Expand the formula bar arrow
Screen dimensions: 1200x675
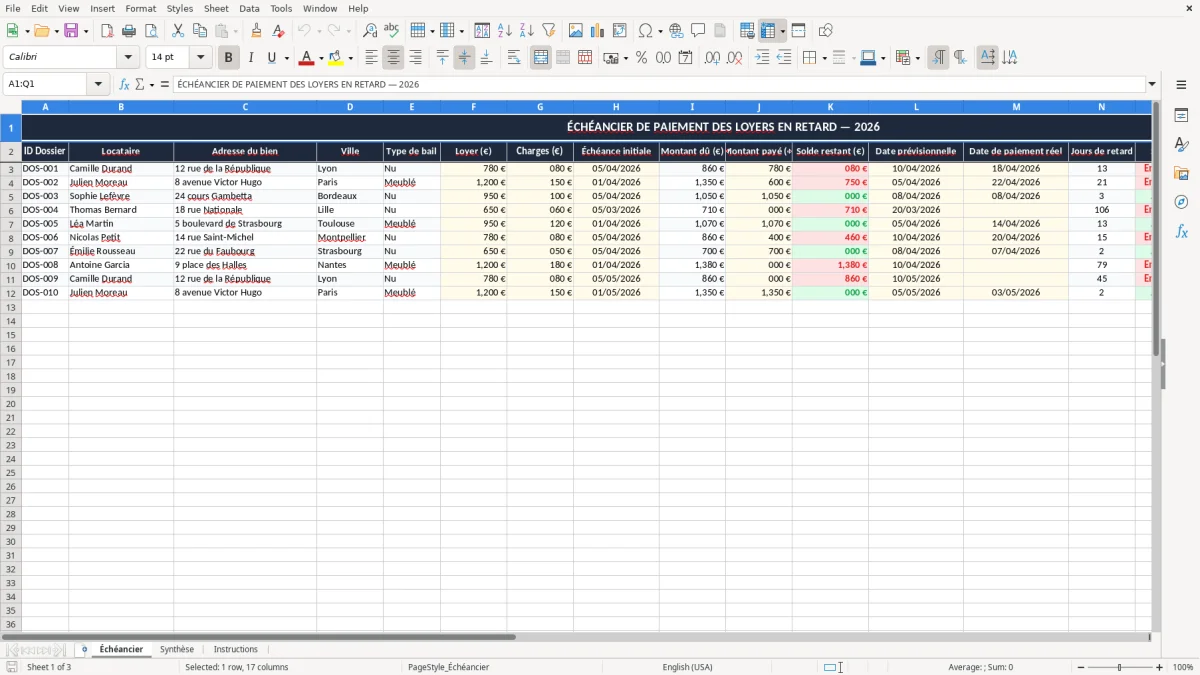click(1152, 85)
